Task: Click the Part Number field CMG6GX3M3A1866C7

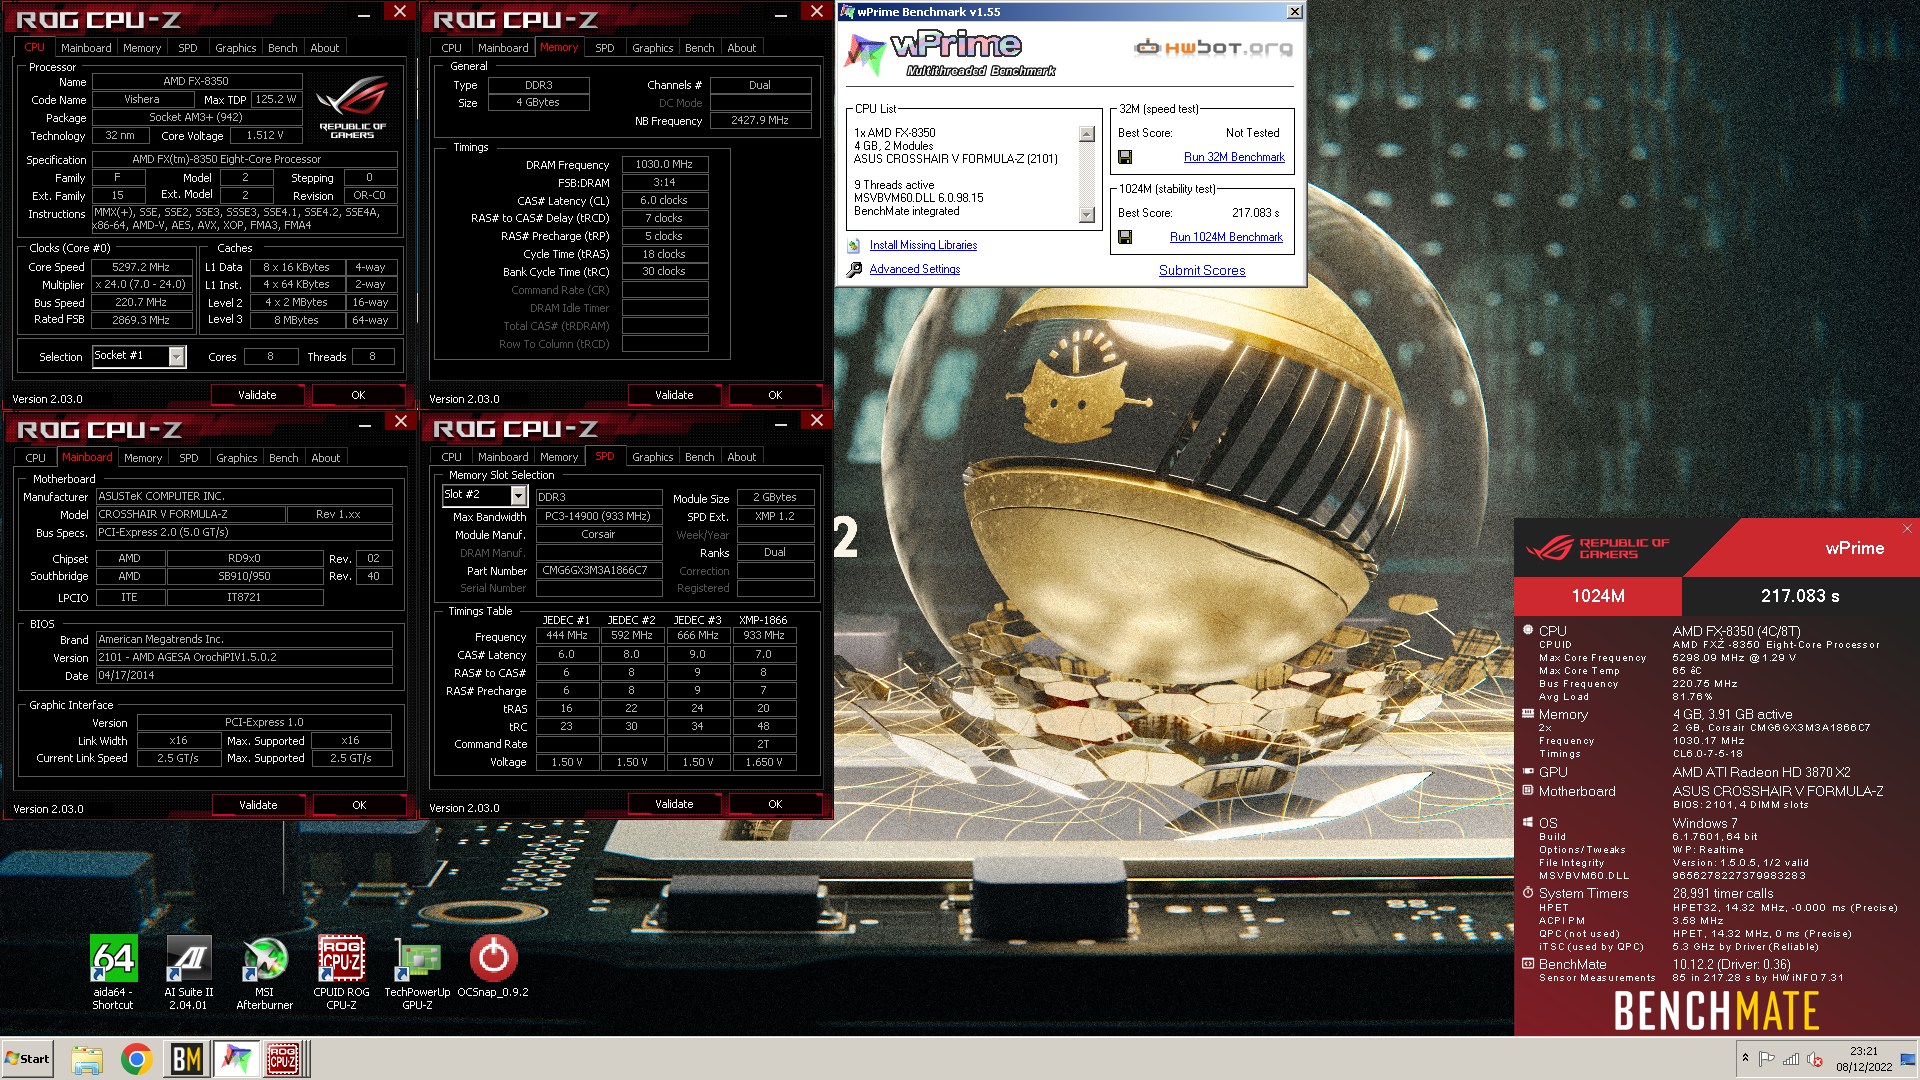Action: pos(598,571)
